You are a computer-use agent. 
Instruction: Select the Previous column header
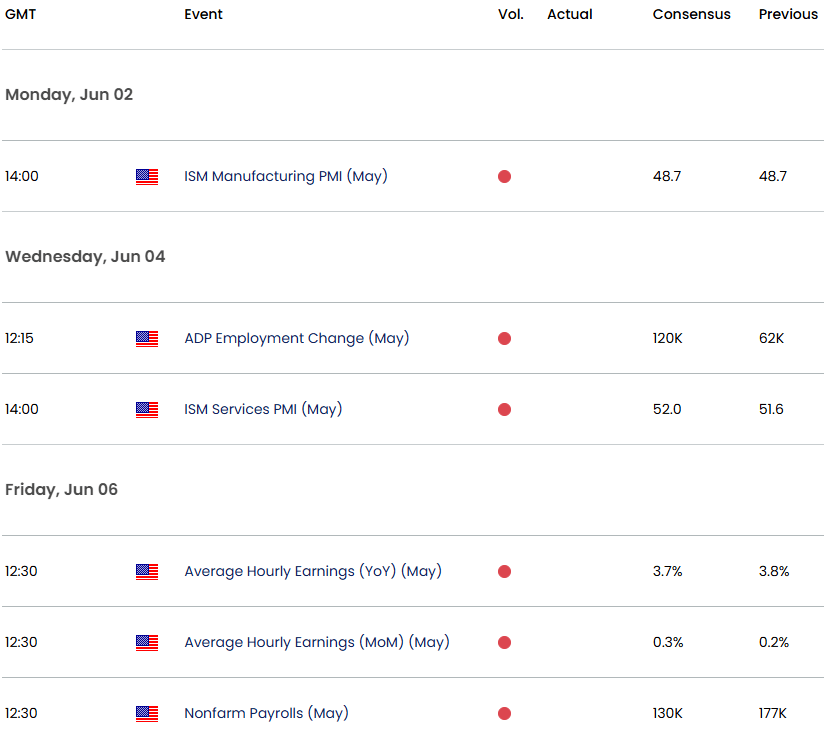(x=788, y=14)
